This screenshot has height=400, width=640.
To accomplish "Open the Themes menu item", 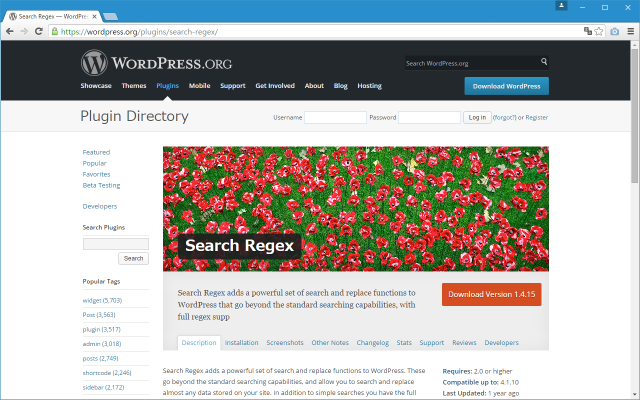I will [x=134, y=86].
